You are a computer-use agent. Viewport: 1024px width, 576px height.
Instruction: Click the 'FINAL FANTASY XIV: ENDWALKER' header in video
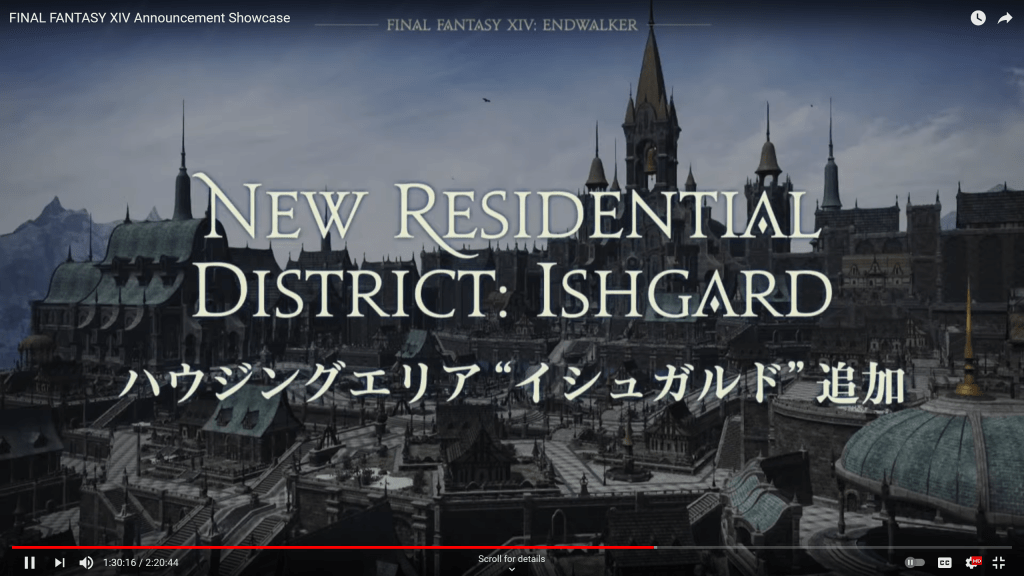[x=511, y=25]
